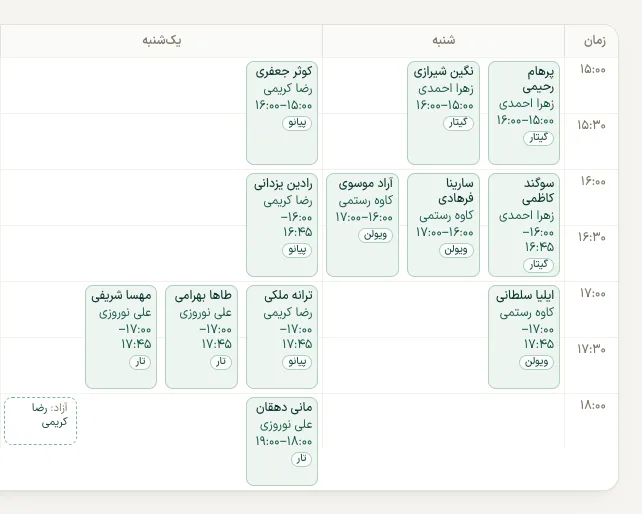Open آراد موسوی lesson card

362,225
